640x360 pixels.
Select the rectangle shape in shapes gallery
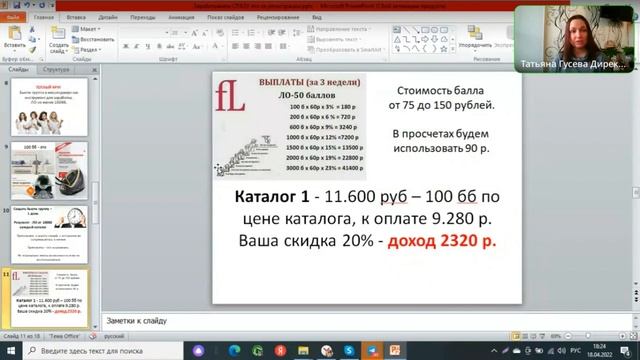pyautogui.click(x=425, y=30)
